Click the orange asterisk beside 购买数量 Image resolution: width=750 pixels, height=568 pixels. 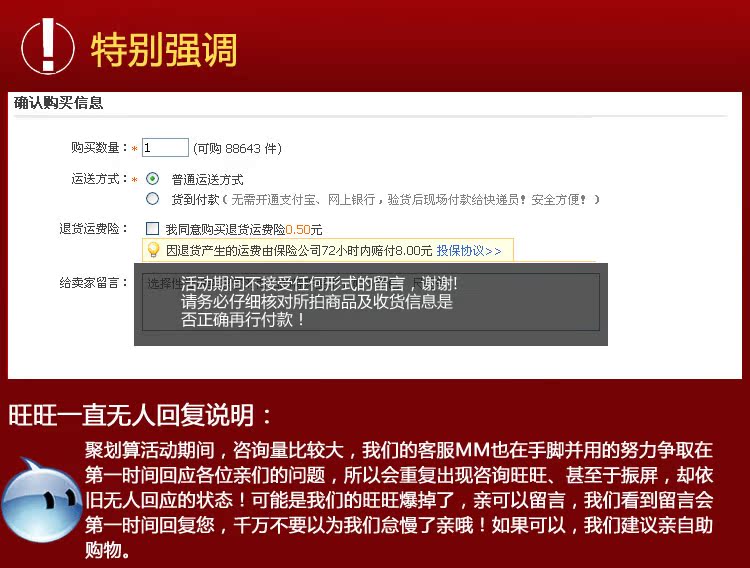coord(135,148)
